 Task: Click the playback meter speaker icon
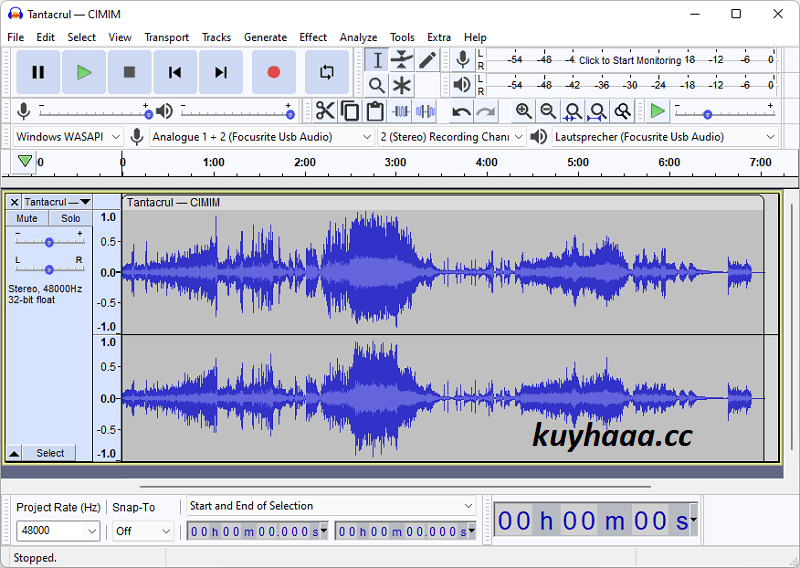pos(462,85)
